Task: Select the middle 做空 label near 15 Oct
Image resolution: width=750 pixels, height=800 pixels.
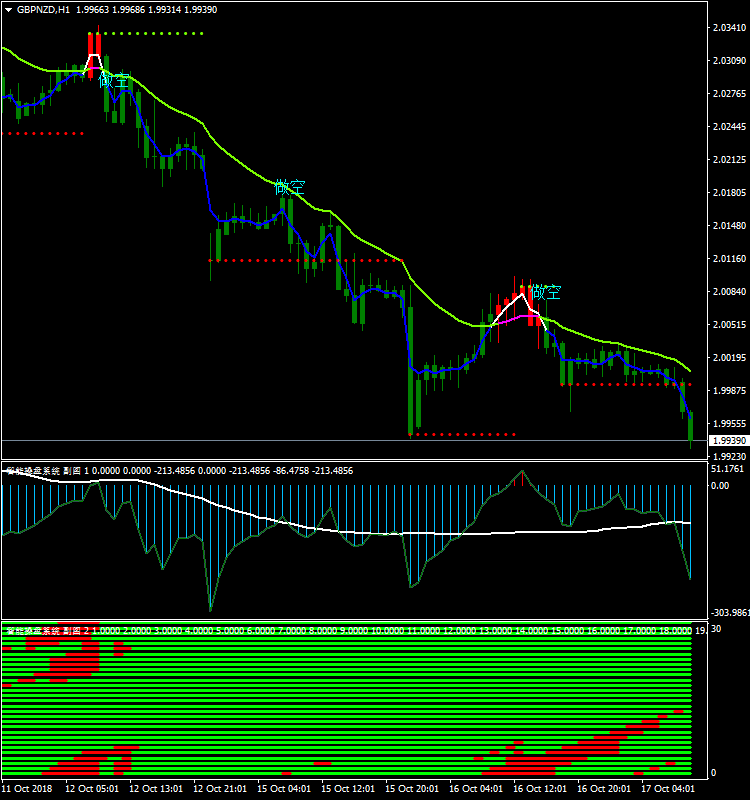Action: pos(290,187)
